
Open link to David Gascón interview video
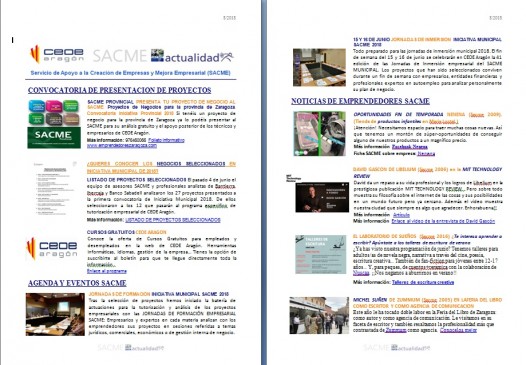tap(443, 221)
